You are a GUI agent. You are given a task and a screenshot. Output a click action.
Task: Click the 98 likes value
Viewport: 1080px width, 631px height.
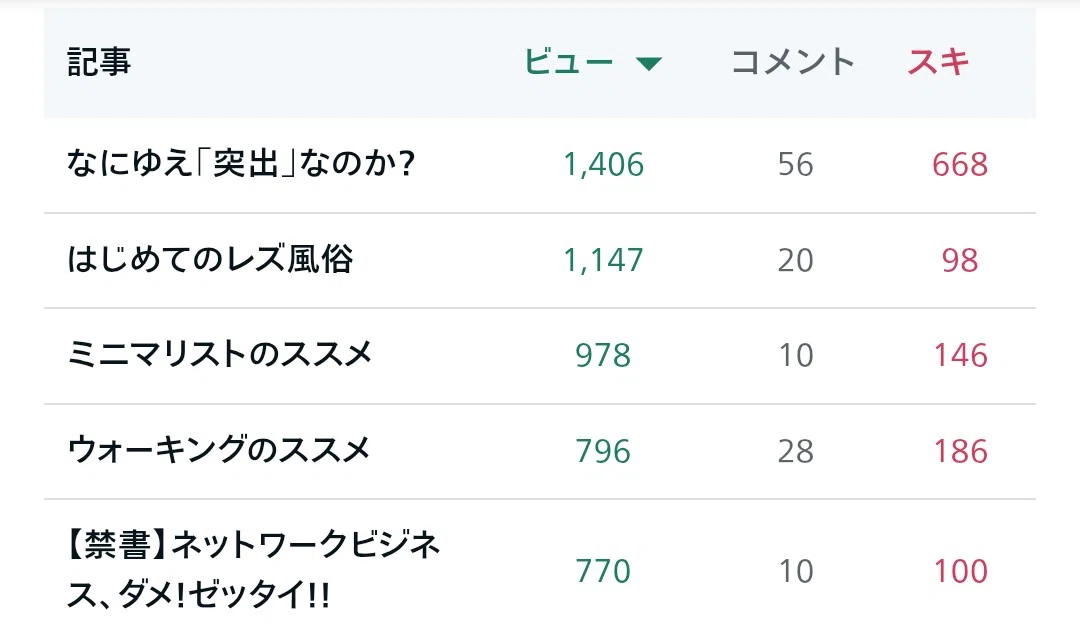(x=960, y=260)
